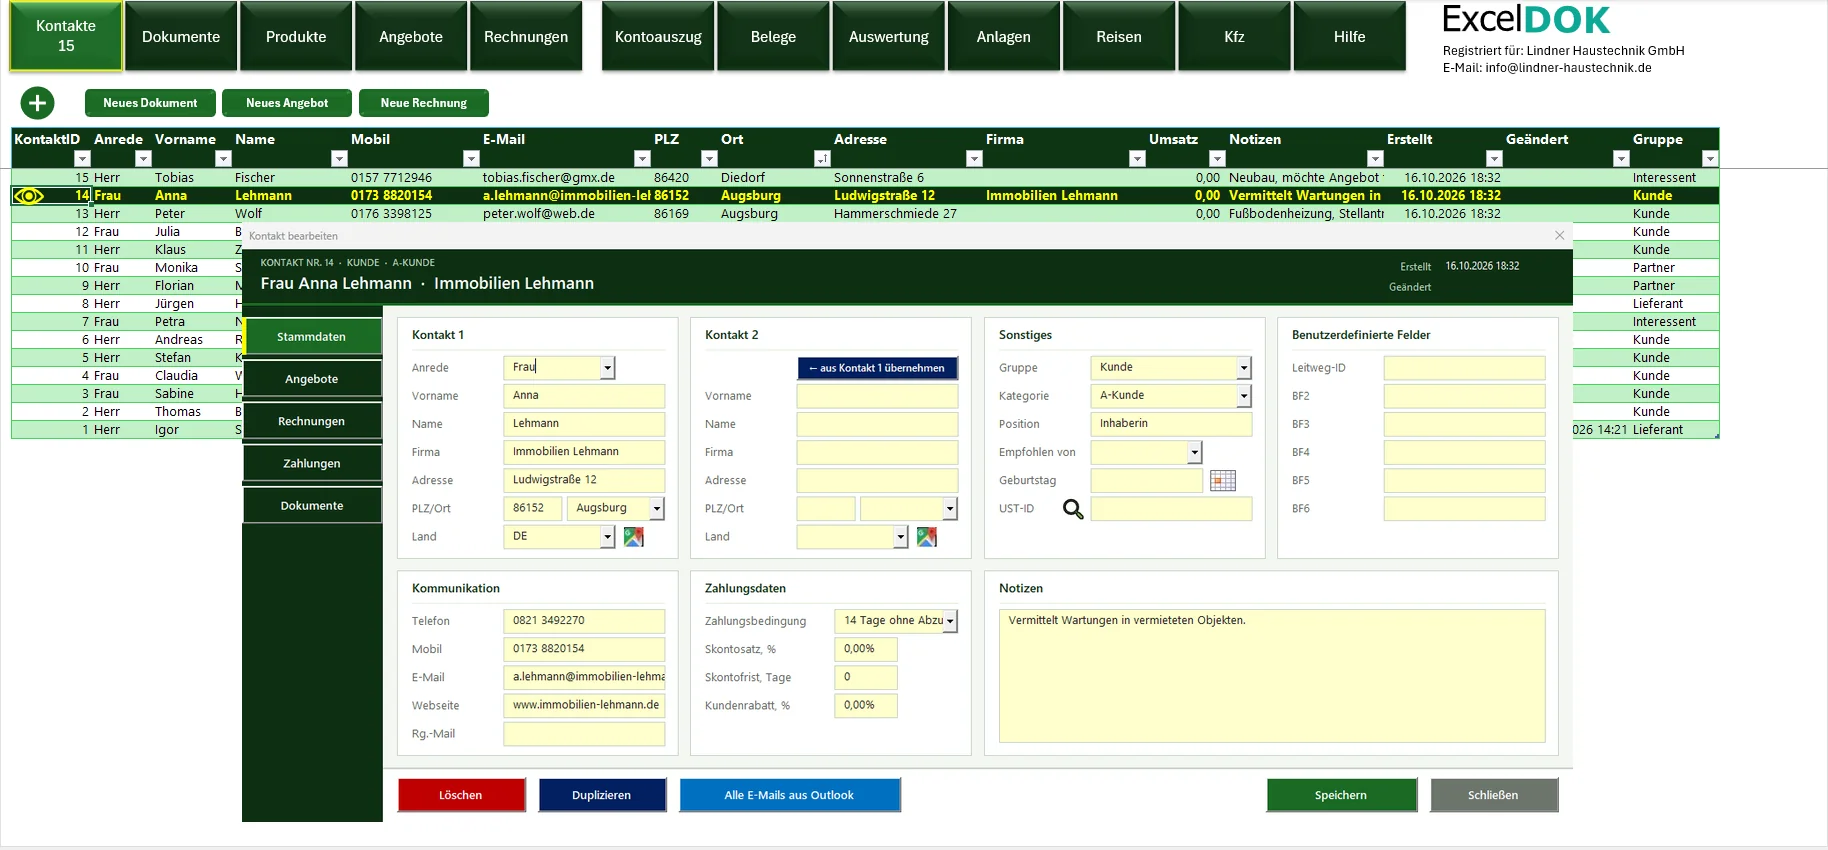Click Alle E-Mails aus Outlook button
Image resolution: width=1828 pixels, height=850 pixels.
click(790, 795)
